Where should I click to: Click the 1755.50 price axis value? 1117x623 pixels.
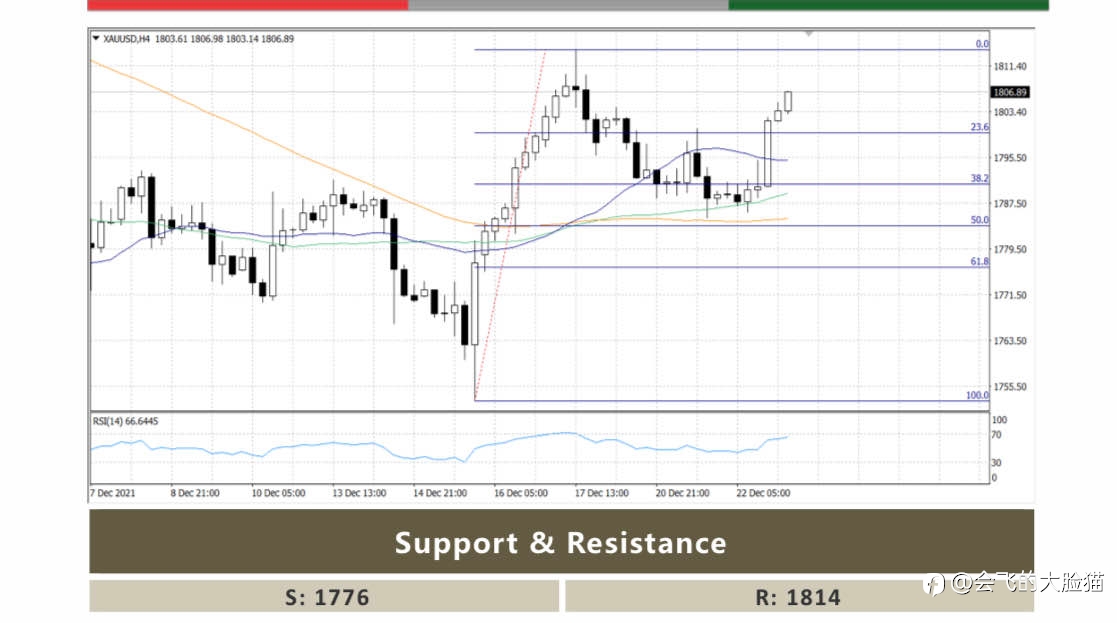[x=1010, y=387]
